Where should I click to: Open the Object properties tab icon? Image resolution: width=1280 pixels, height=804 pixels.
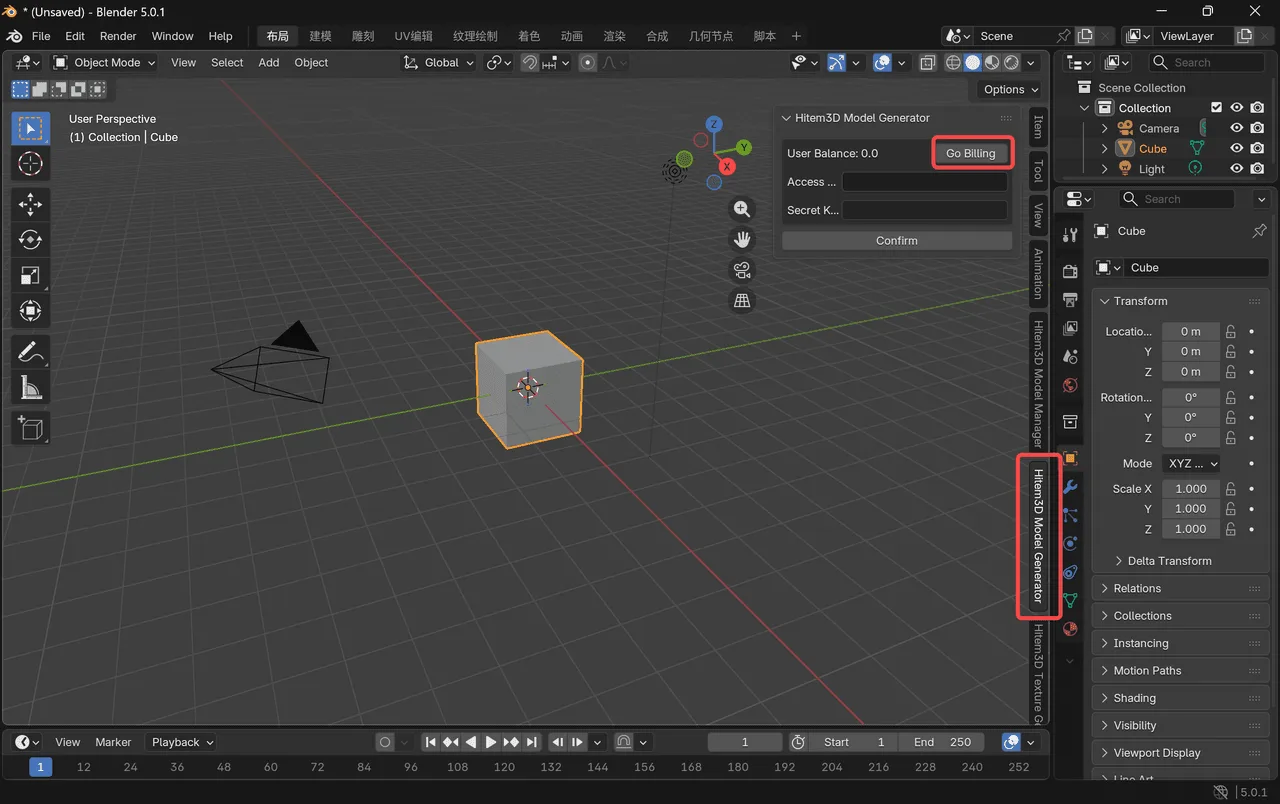point(1070,458)
